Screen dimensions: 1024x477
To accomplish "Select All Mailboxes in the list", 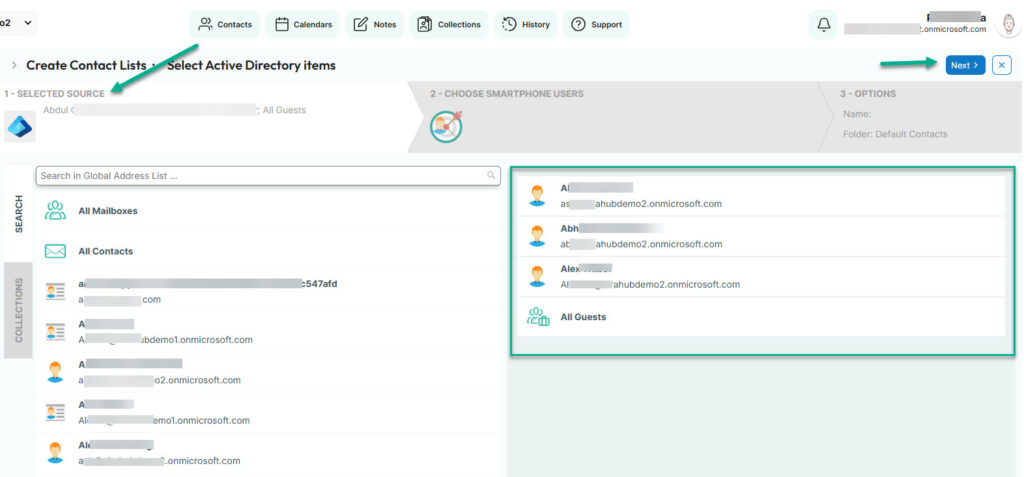I will 270,211.
